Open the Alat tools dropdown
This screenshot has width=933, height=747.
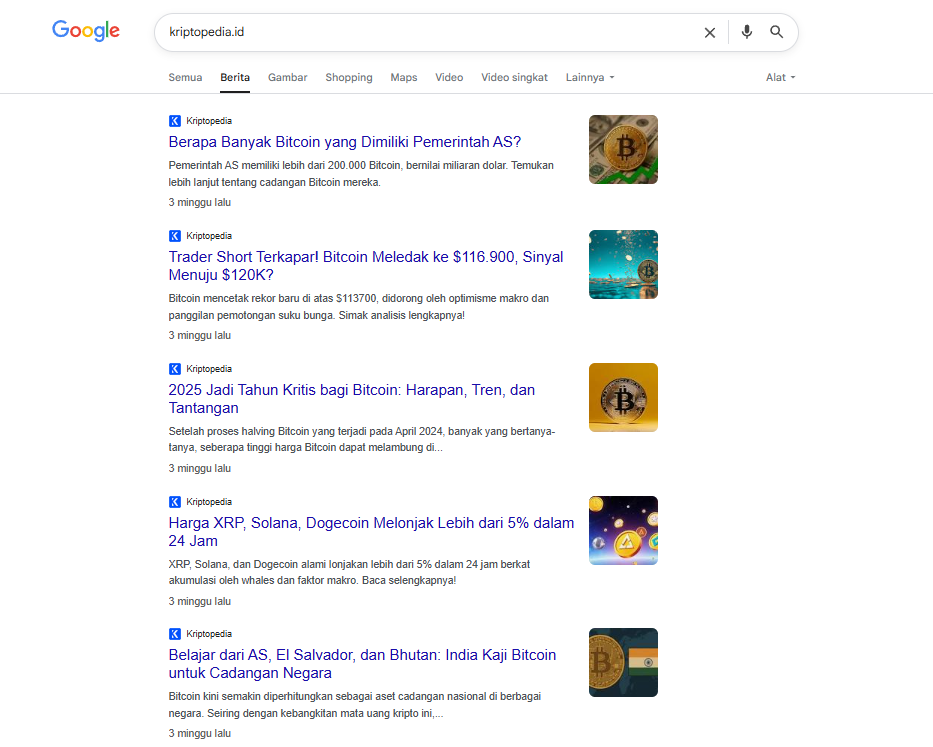[780, 77]
